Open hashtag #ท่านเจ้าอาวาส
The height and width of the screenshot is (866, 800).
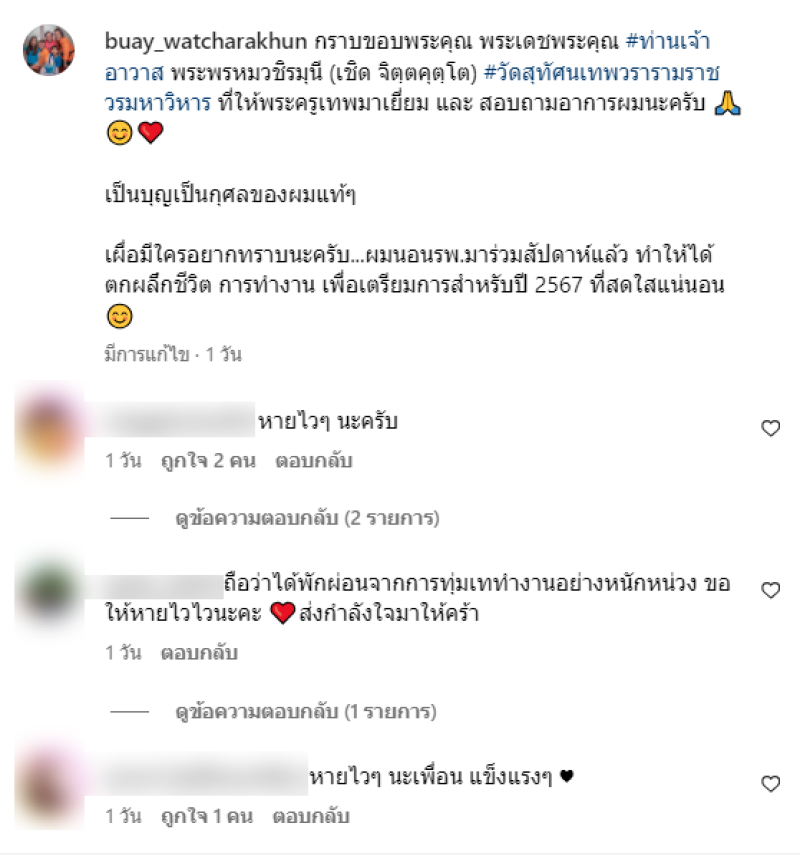pos(407,57)
